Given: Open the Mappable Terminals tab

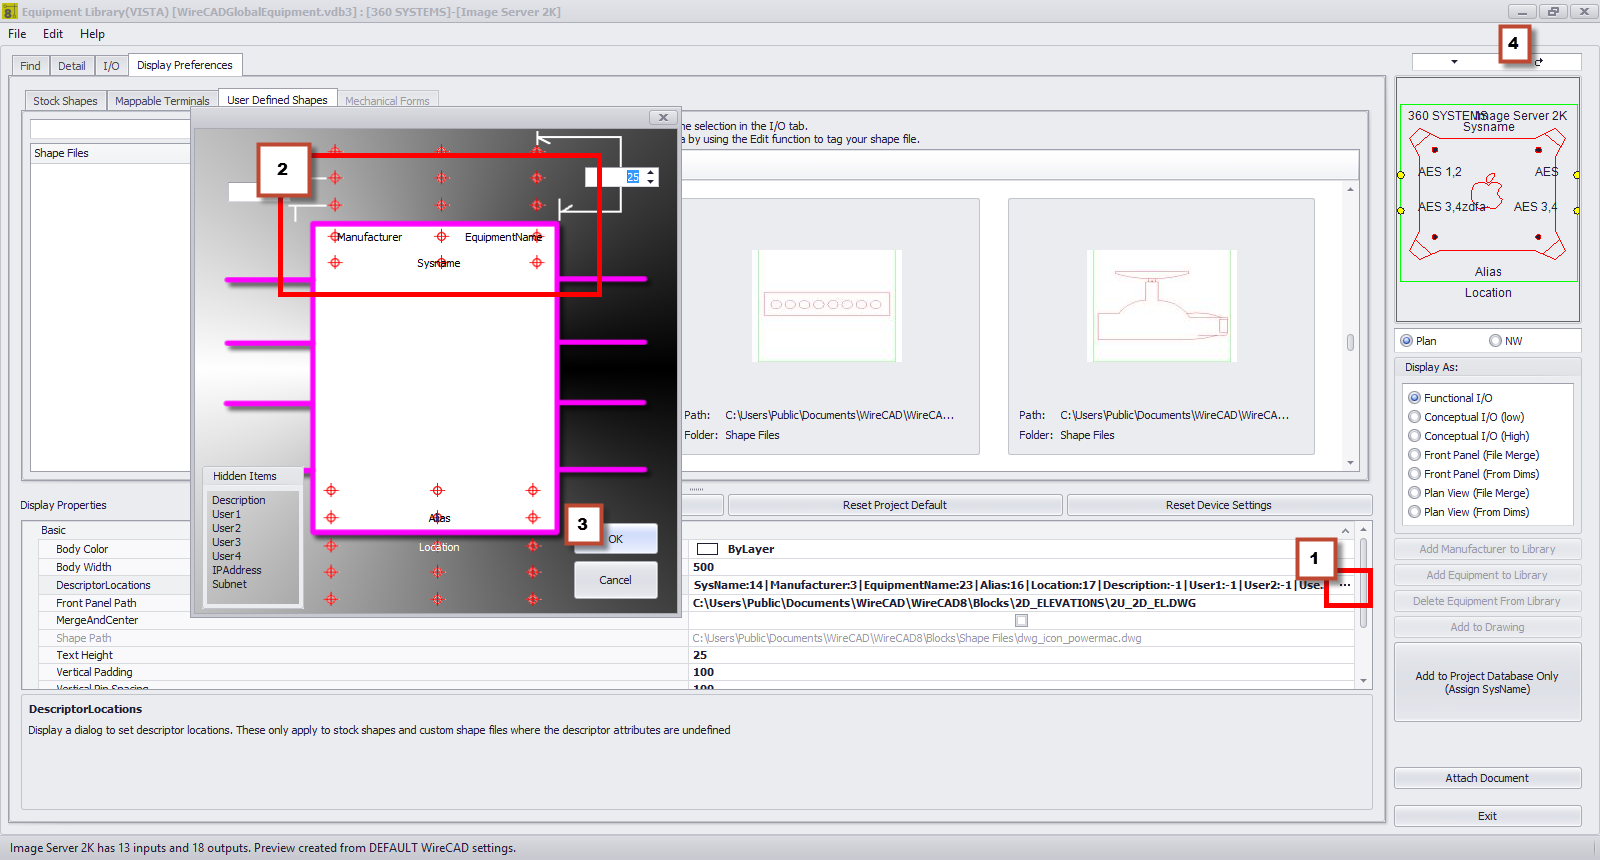Looking at the screenshot, I should click(x=162, y=101).
